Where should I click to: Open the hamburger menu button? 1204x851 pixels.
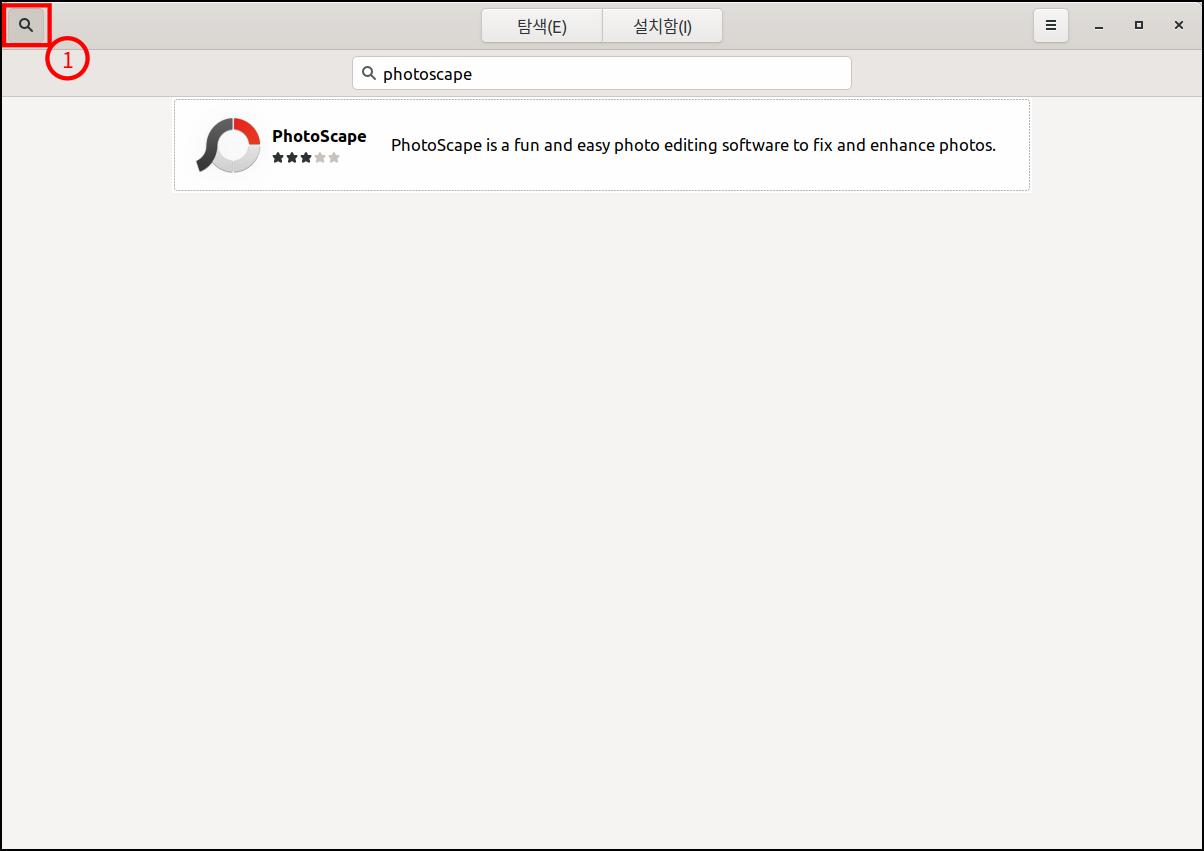pos(1050,26)
